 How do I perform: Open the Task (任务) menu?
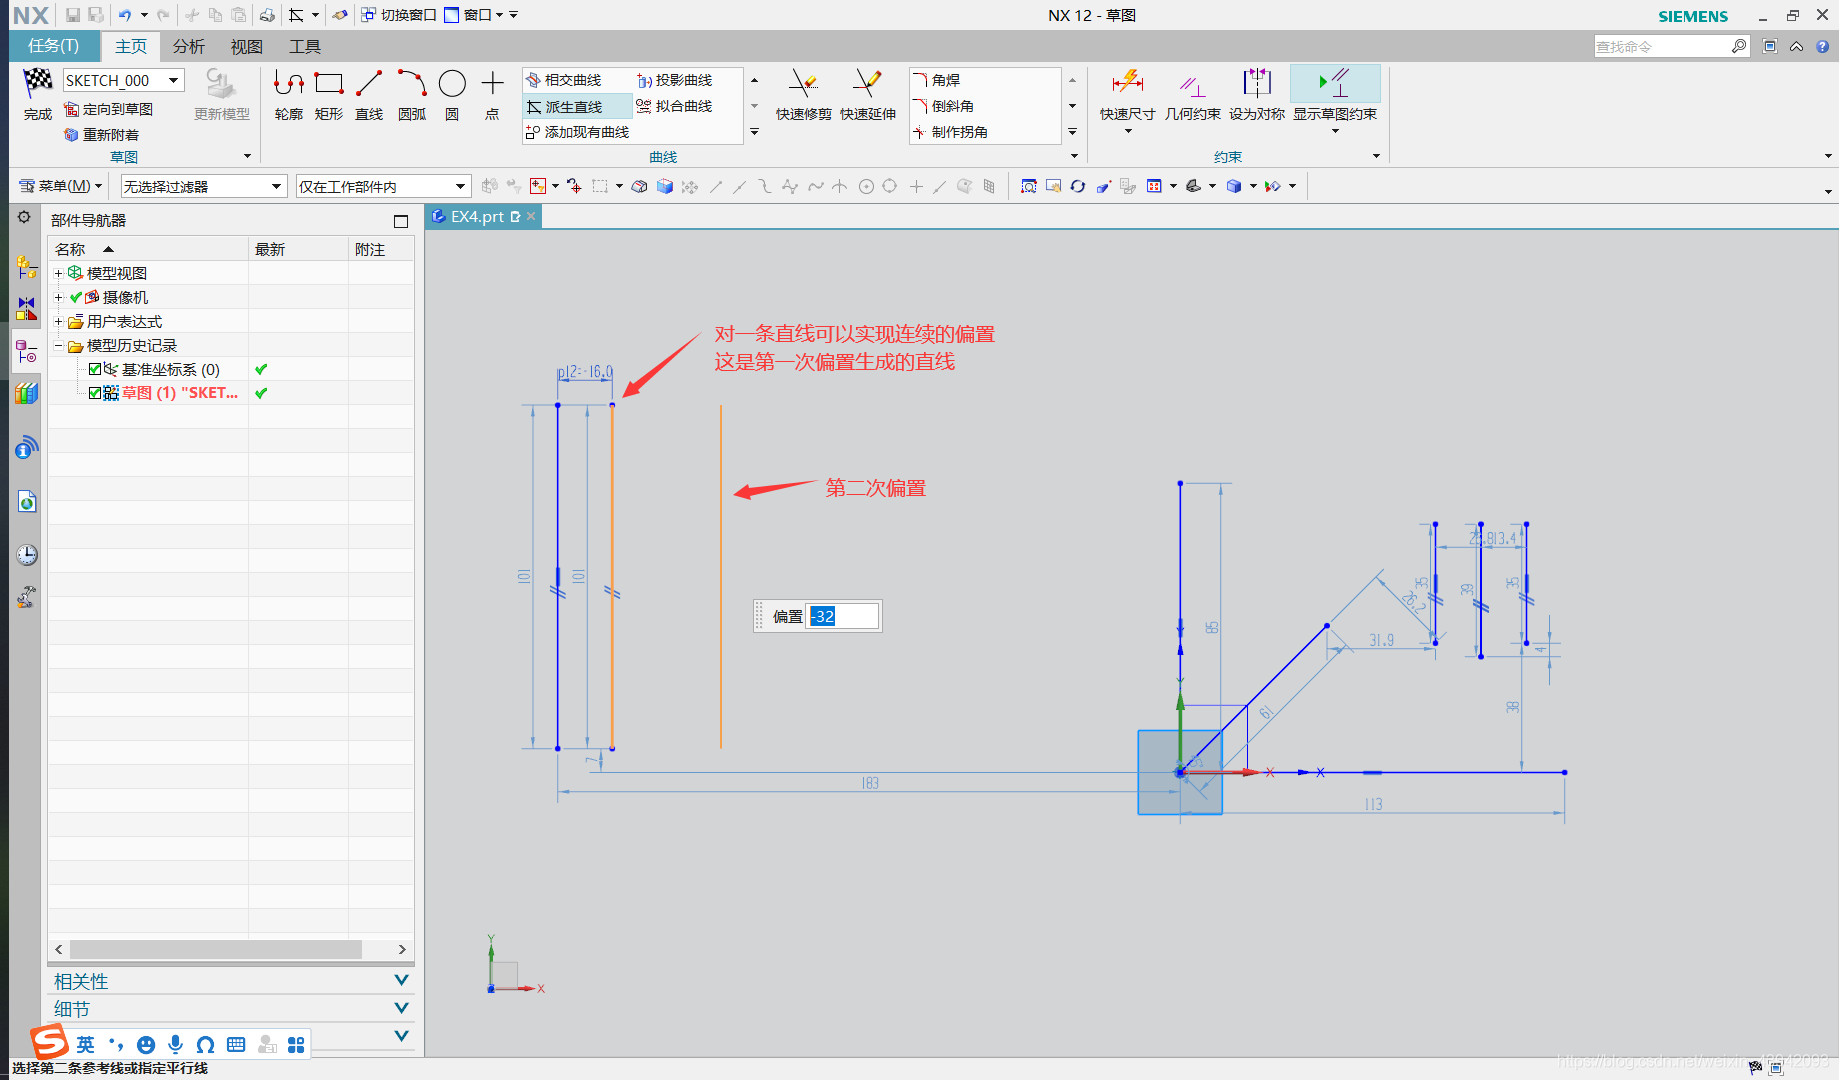(54, 46)
